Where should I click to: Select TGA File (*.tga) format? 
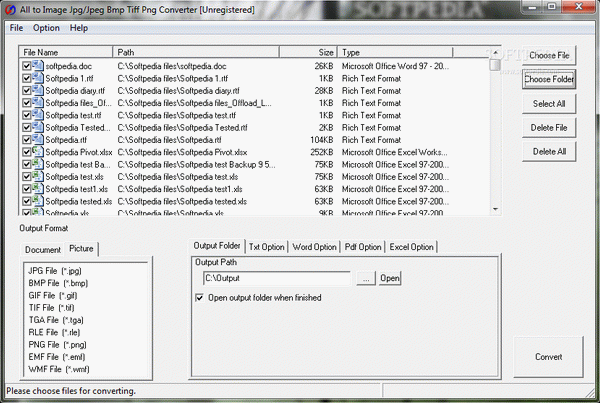[56, 320]
